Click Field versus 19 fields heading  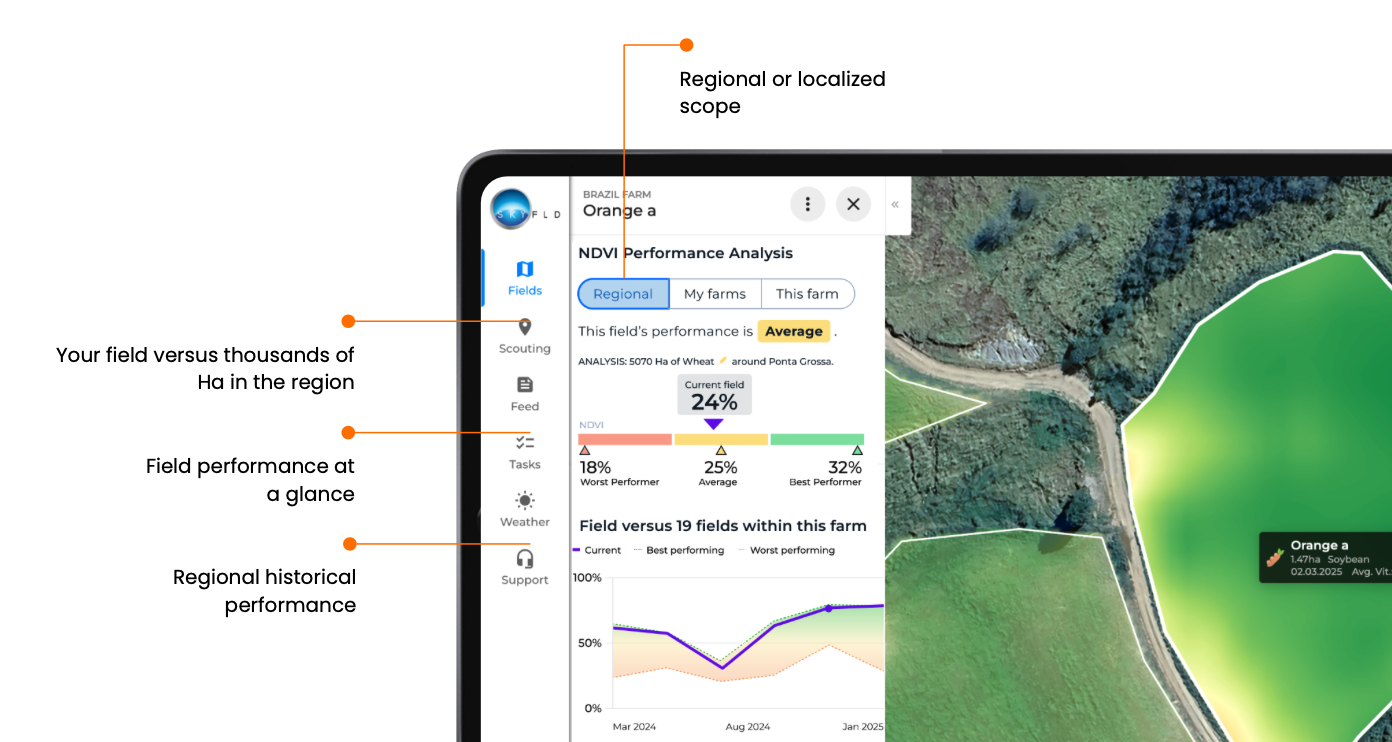point(723,525)
